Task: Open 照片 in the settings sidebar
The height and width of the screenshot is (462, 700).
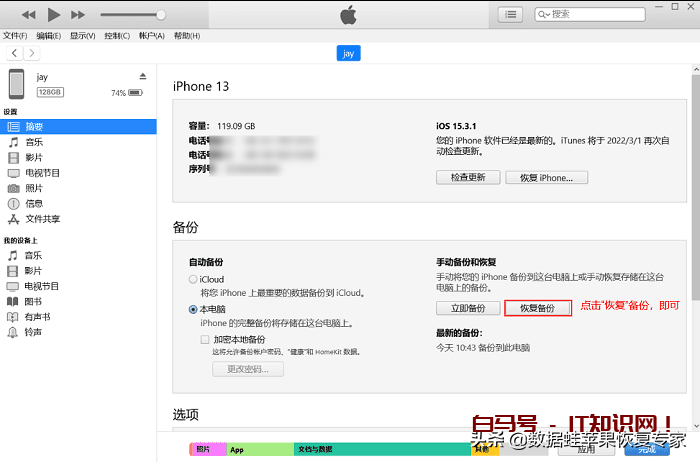Action: [34, 188]
